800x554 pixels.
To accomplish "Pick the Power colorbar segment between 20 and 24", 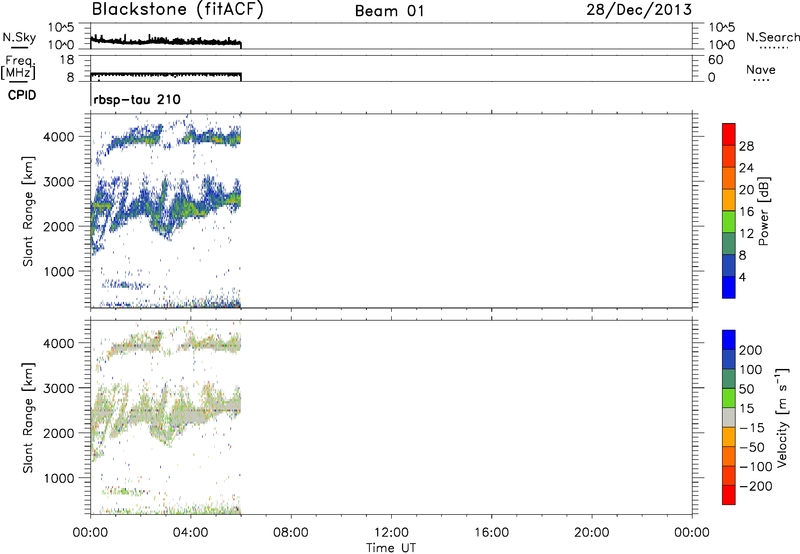I will 729,178.
